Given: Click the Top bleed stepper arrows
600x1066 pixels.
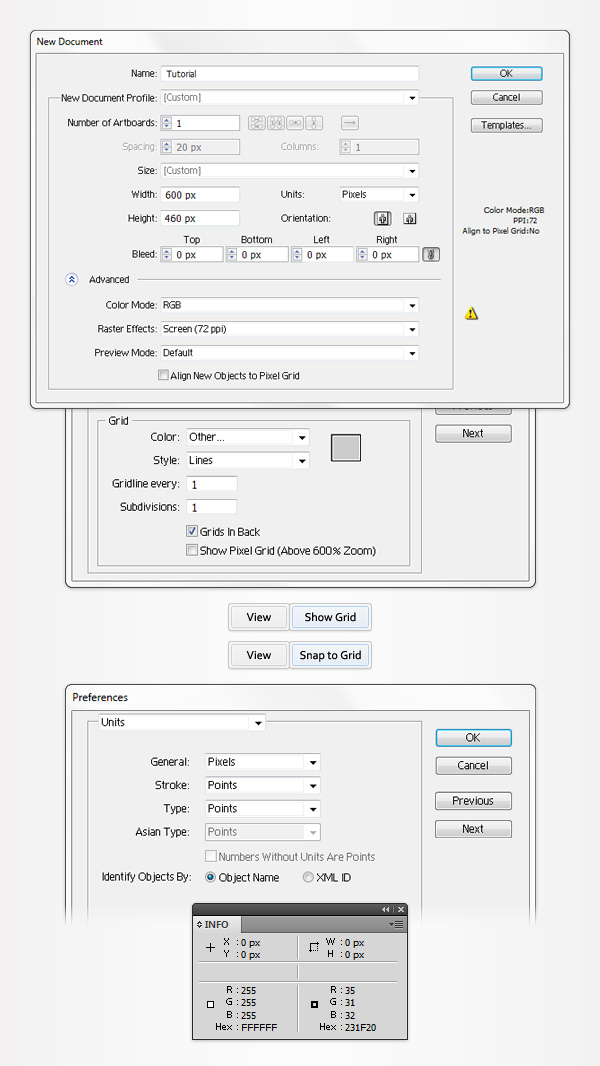Looking at the screenshot, I should pos(166,254).
